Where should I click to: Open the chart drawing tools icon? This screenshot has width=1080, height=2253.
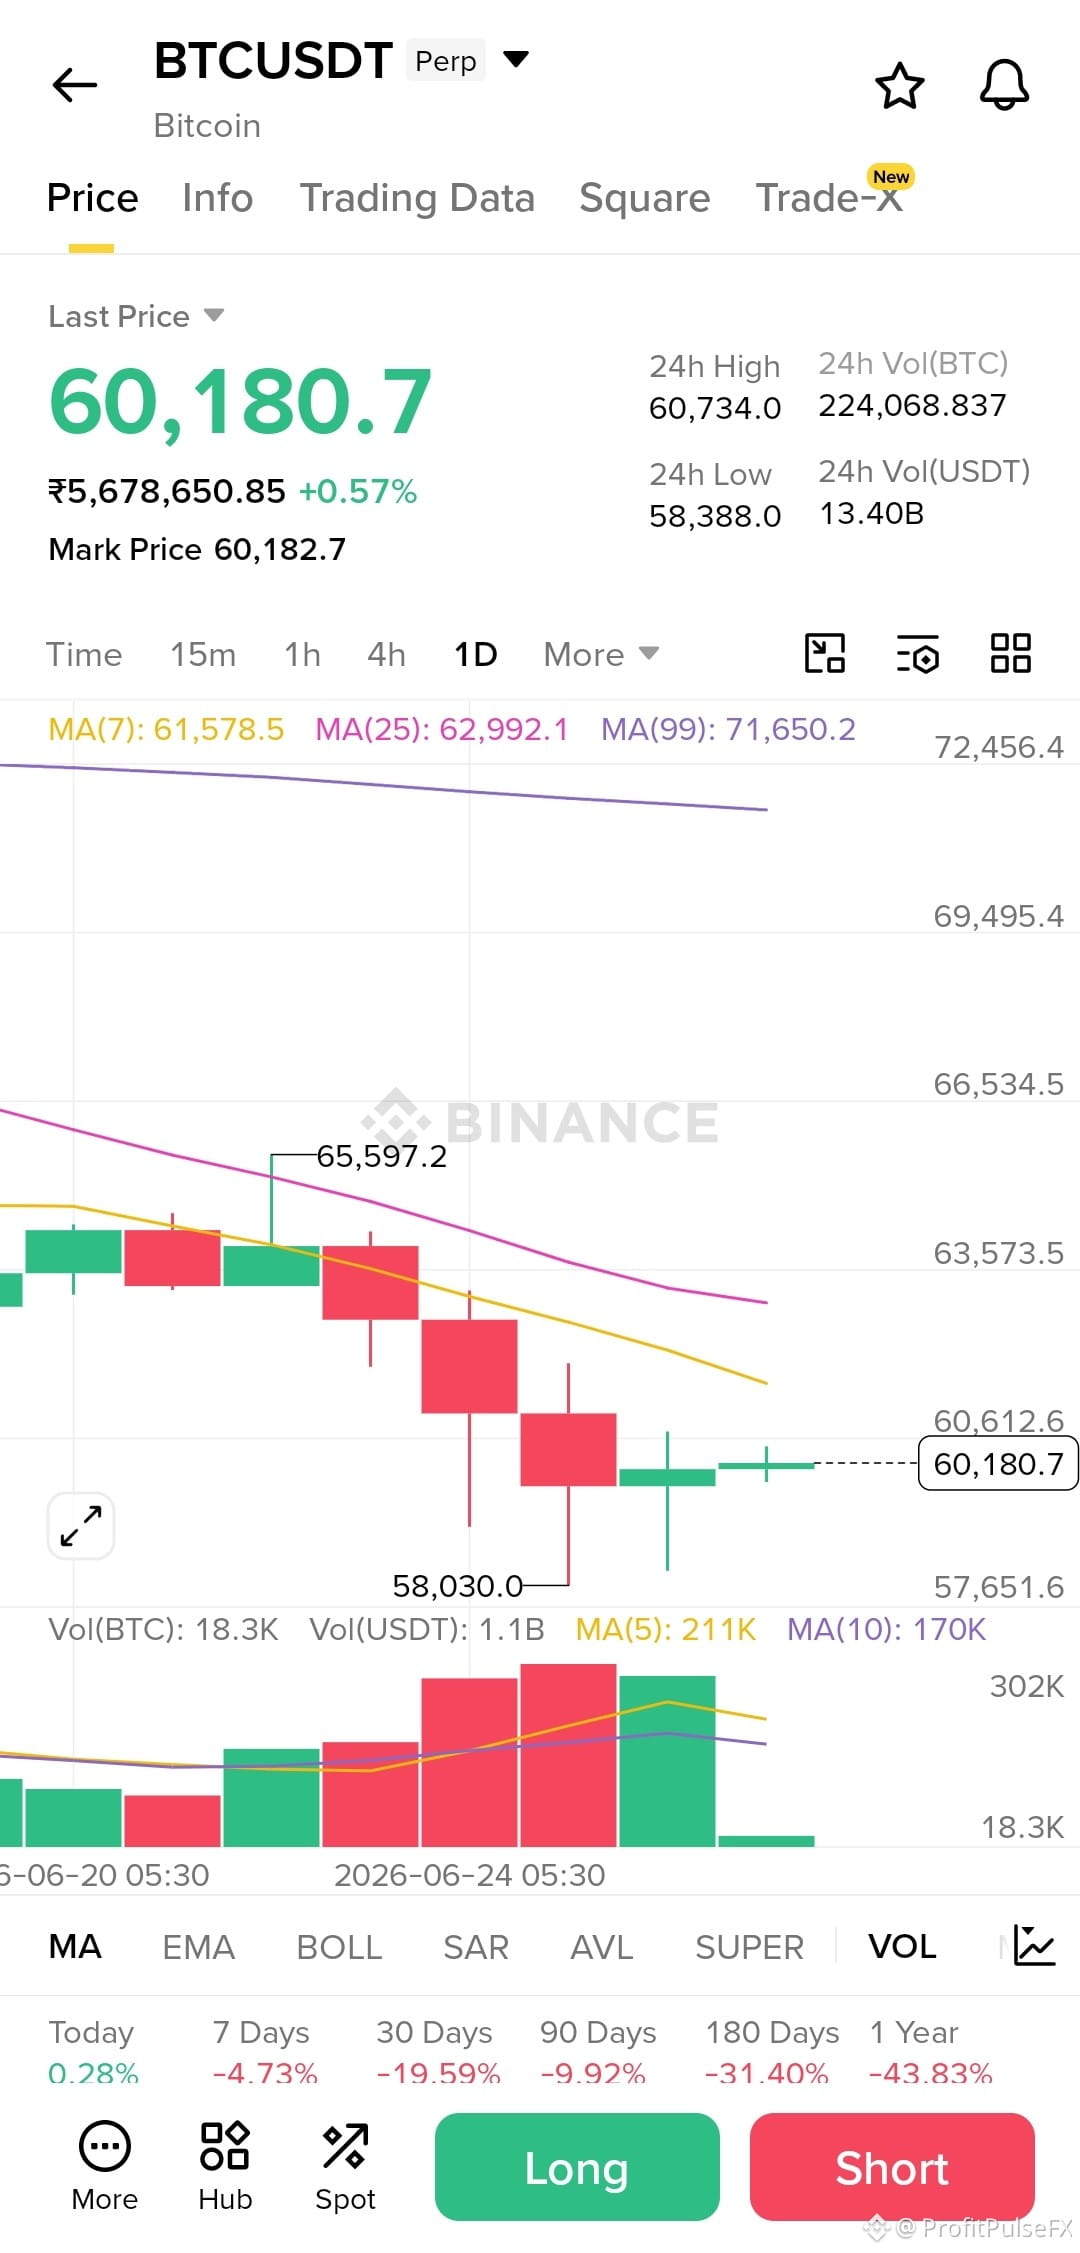[x=825, y=654]
